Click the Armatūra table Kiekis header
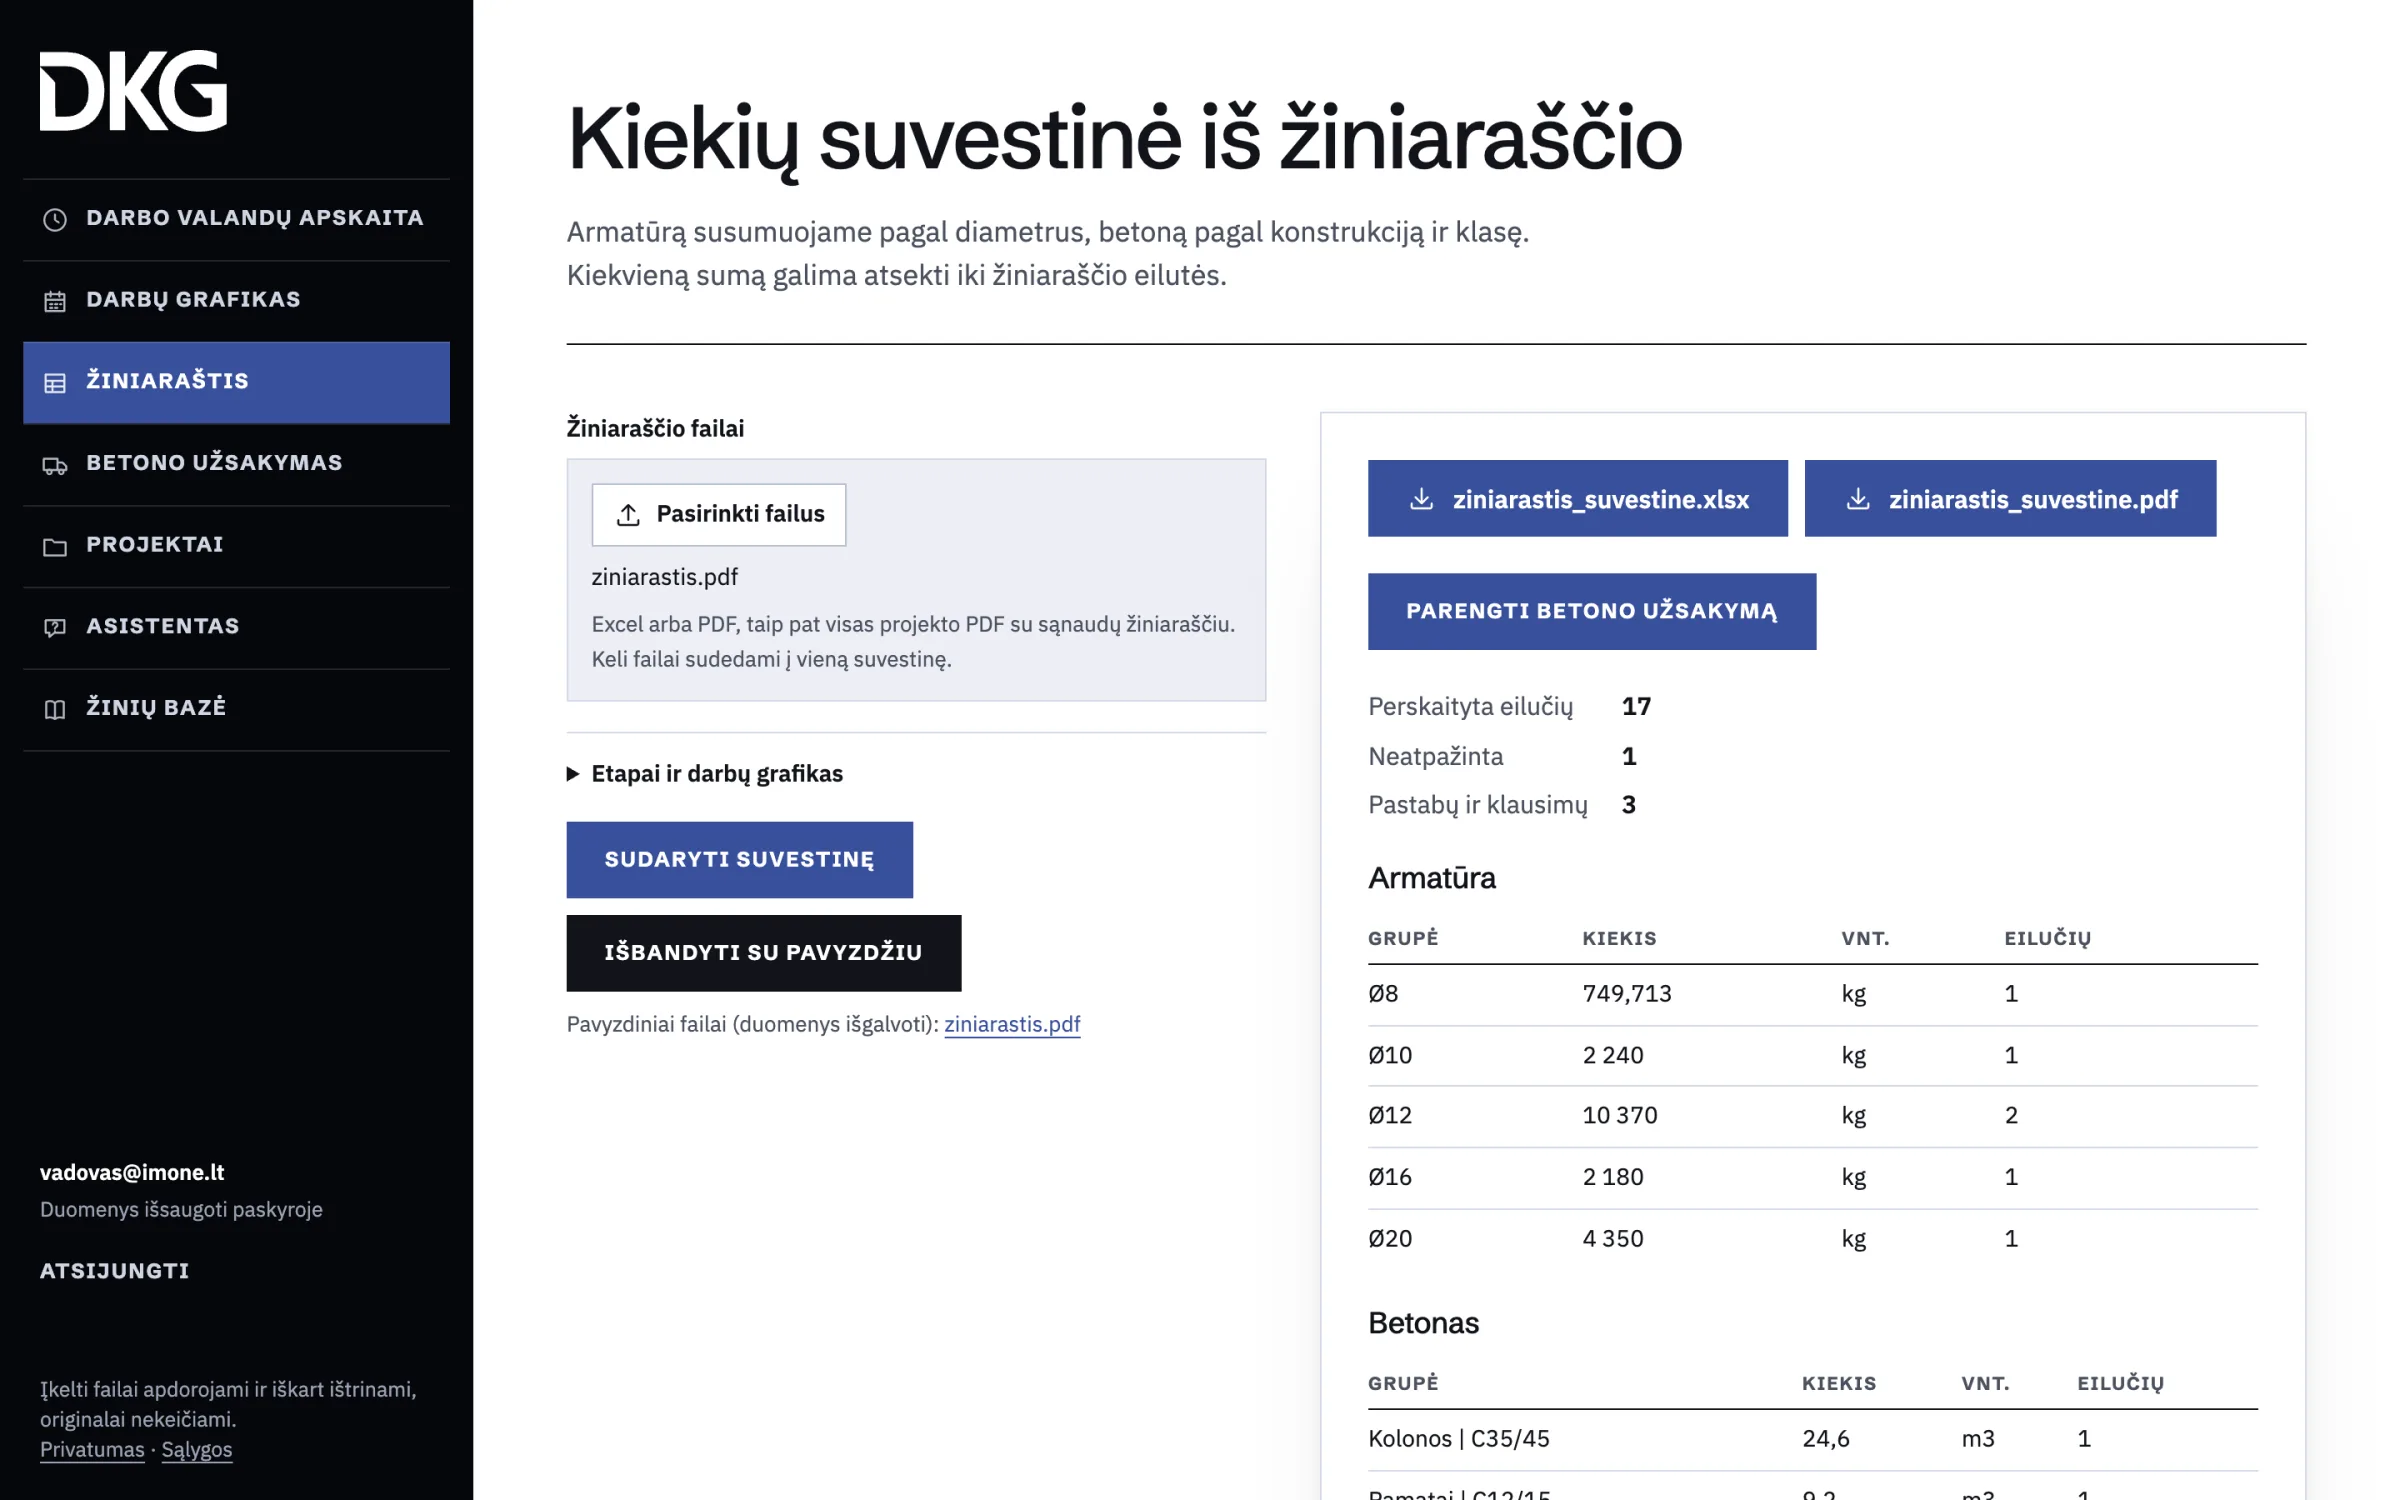The width and height of the screenshot is (2400, 1500). click(1619, 938)
